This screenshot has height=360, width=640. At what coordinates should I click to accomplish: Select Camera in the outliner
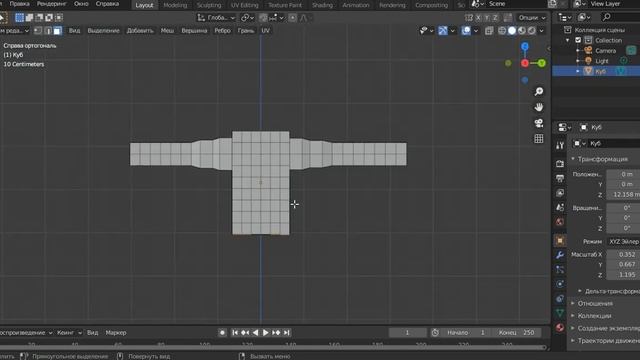point(605,51)
